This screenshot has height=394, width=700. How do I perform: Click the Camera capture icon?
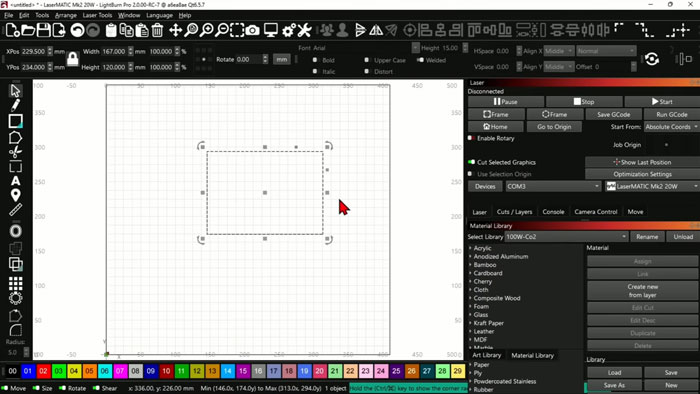pyautogui.click(x=253, y=30)
